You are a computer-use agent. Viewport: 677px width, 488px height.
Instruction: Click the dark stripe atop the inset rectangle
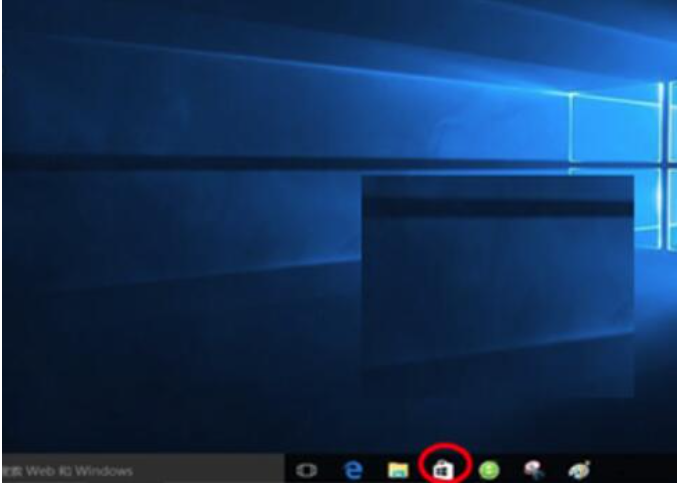pos(497,207)
